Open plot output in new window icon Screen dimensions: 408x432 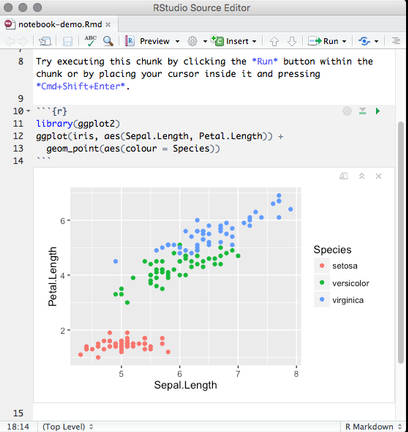click(344, 176)
